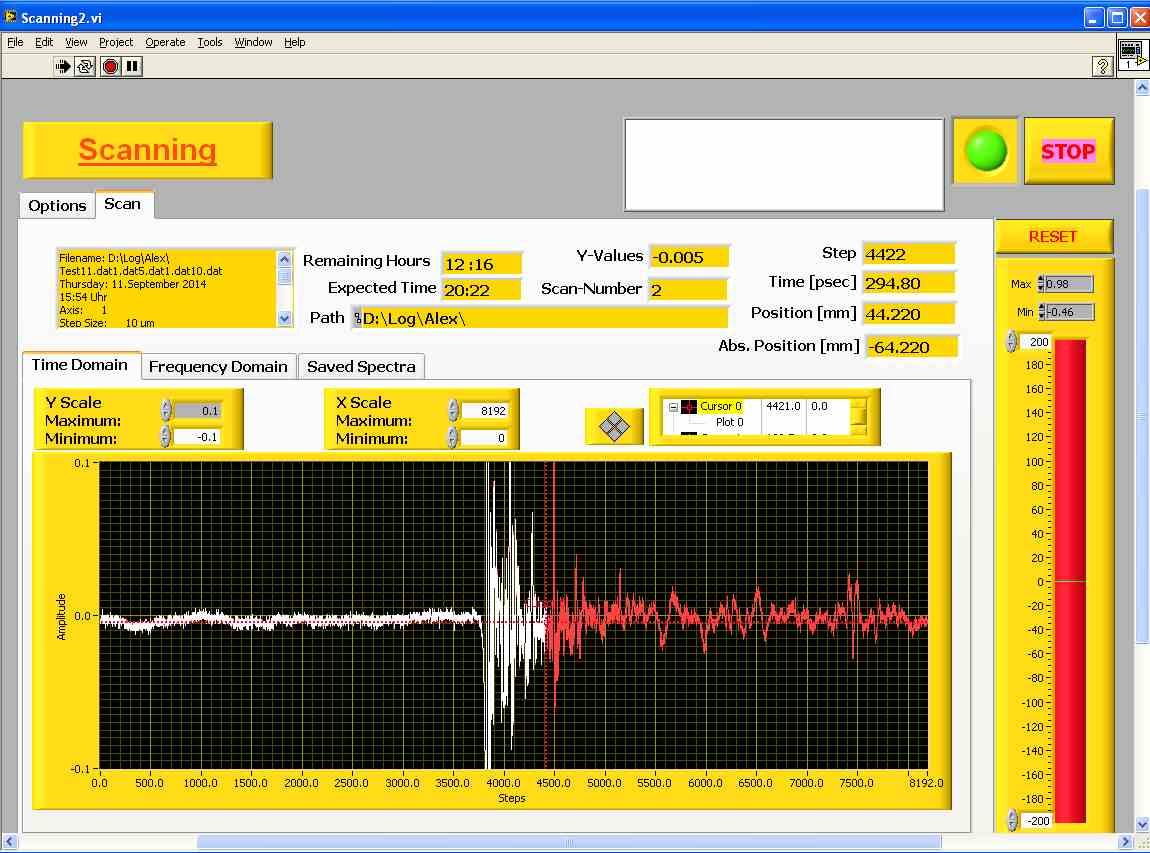Collapse the Cursor 0 tree entry

(x=673, y=407)
